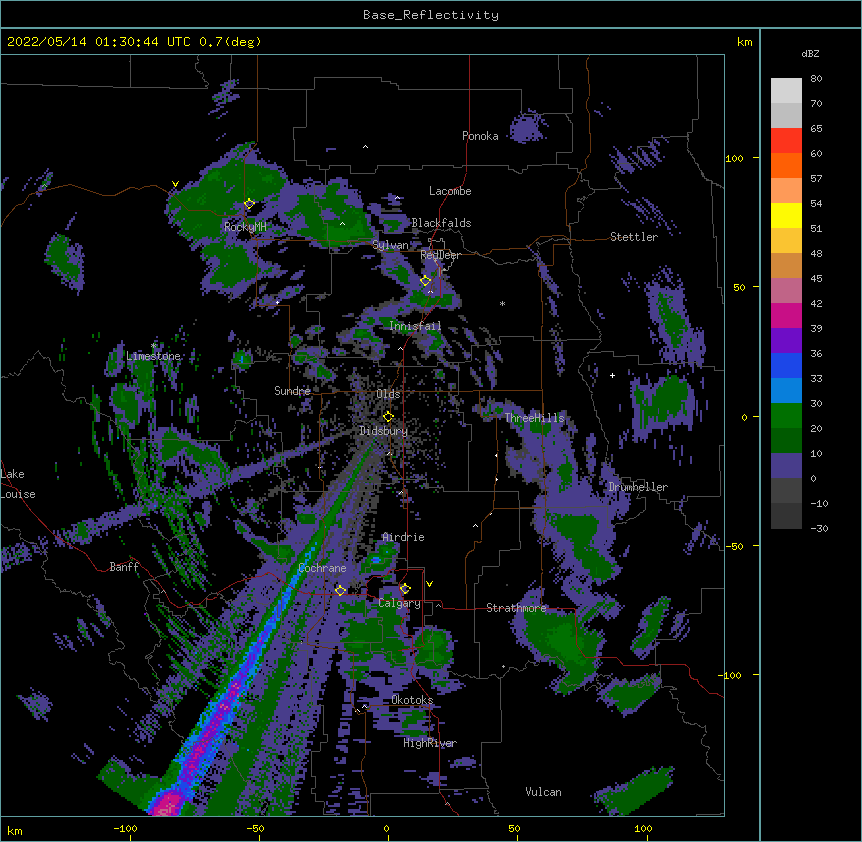Screen dimensions: 862x842
Task: Click the yellow diamond marker between Olds and Didsbury
Action: click(x=388, y=416)
